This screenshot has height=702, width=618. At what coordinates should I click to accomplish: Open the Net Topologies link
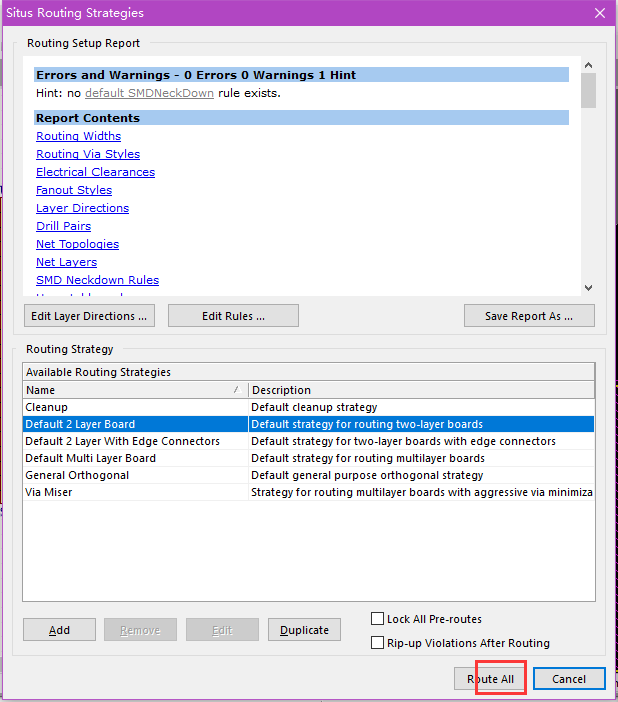[x=77, y=244]
